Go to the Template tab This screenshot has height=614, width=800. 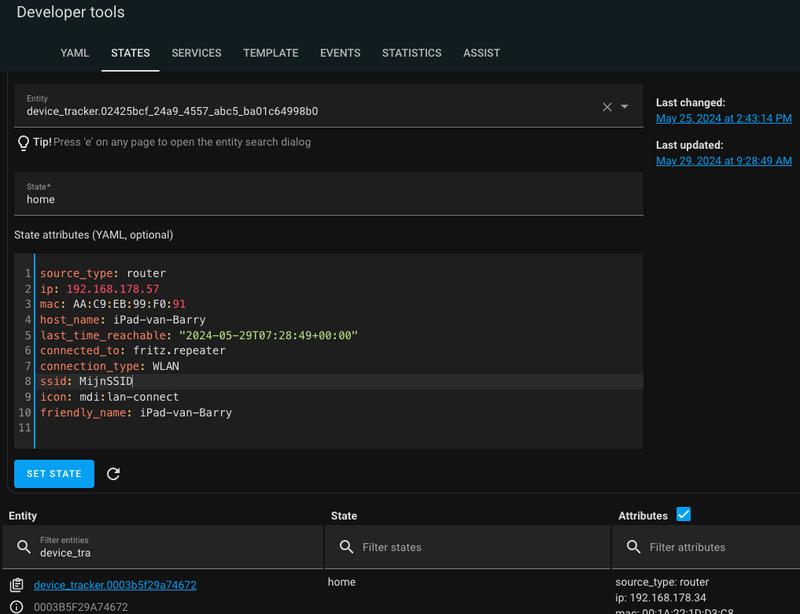pos(270,53)
